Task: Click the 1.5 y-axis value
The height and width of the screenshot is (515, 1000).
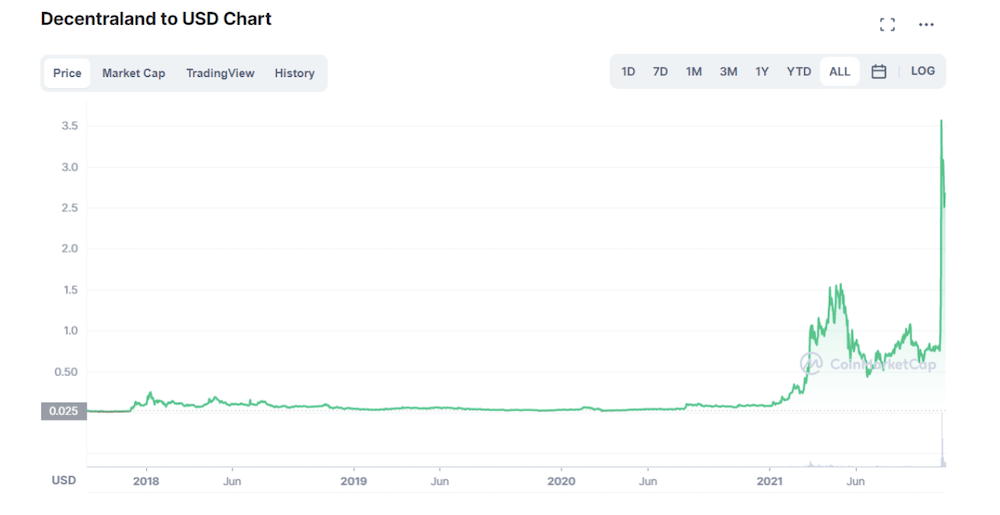Action: (x=70, y=290)
